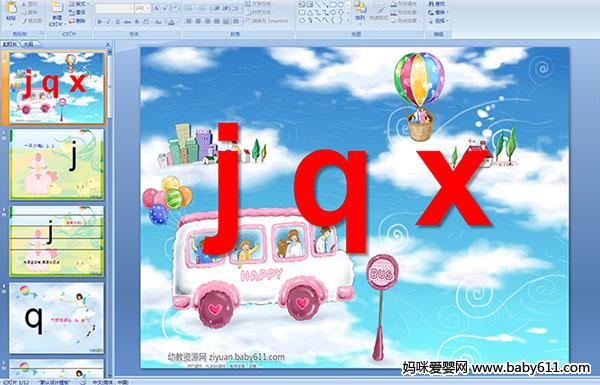The height and width of the screenshot is (385, 600).
Task: Click Replace in the editing group
Action: [x=438, y=12]
